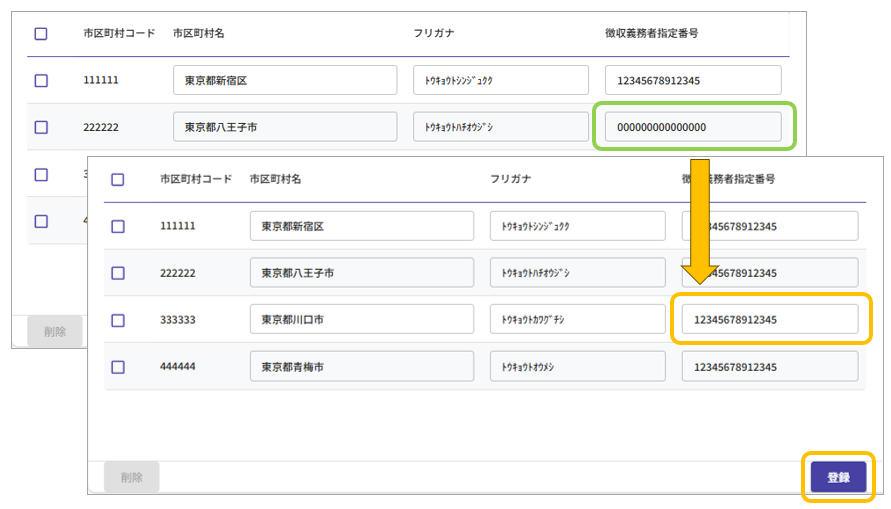This screenshot has height=509, width=891.
Task: Select the furigana field for row 333333
Action: click(x=577, y=320)
